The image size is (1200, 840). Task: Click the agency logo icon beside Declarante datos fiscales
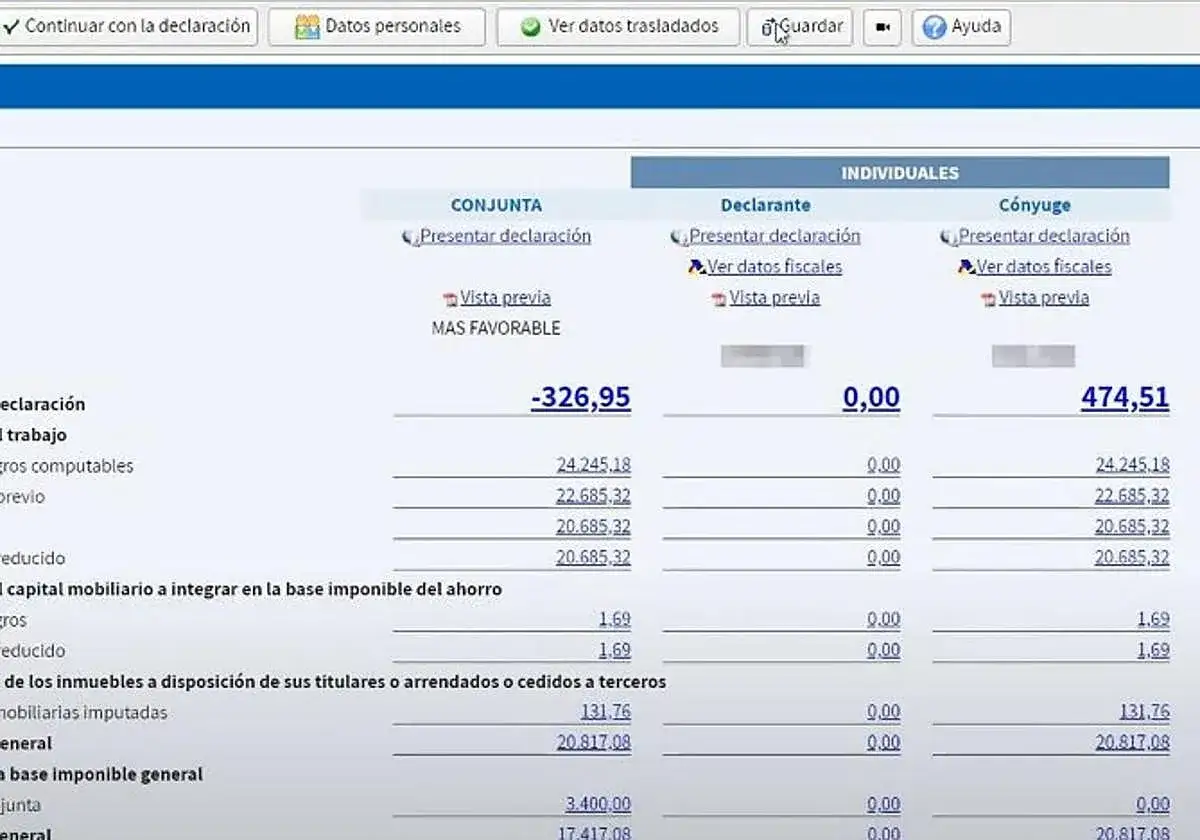[697, 267]
